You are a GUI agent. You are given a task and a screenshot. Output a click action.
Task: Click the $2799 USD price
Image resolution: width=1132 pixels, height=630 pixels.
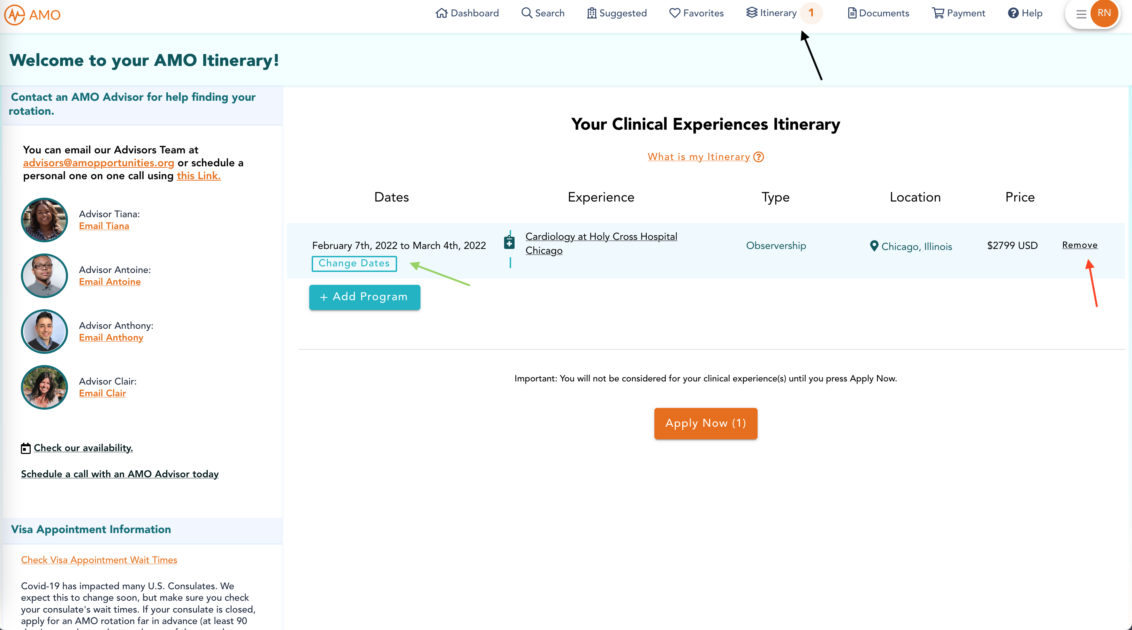pyautogui.click(x=1012, y=246)
